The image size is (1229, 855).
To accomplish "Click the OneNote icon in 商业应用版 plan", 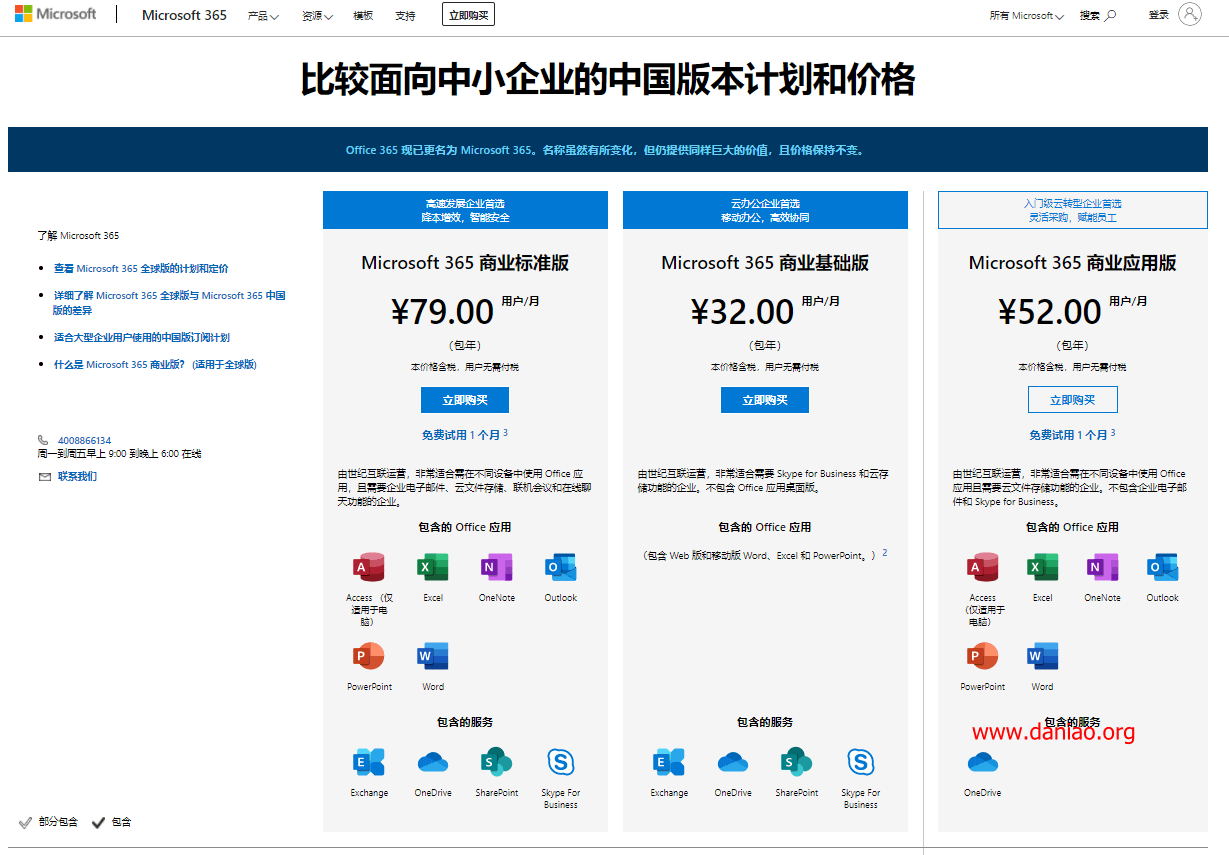I will (x=1103, y=567).
